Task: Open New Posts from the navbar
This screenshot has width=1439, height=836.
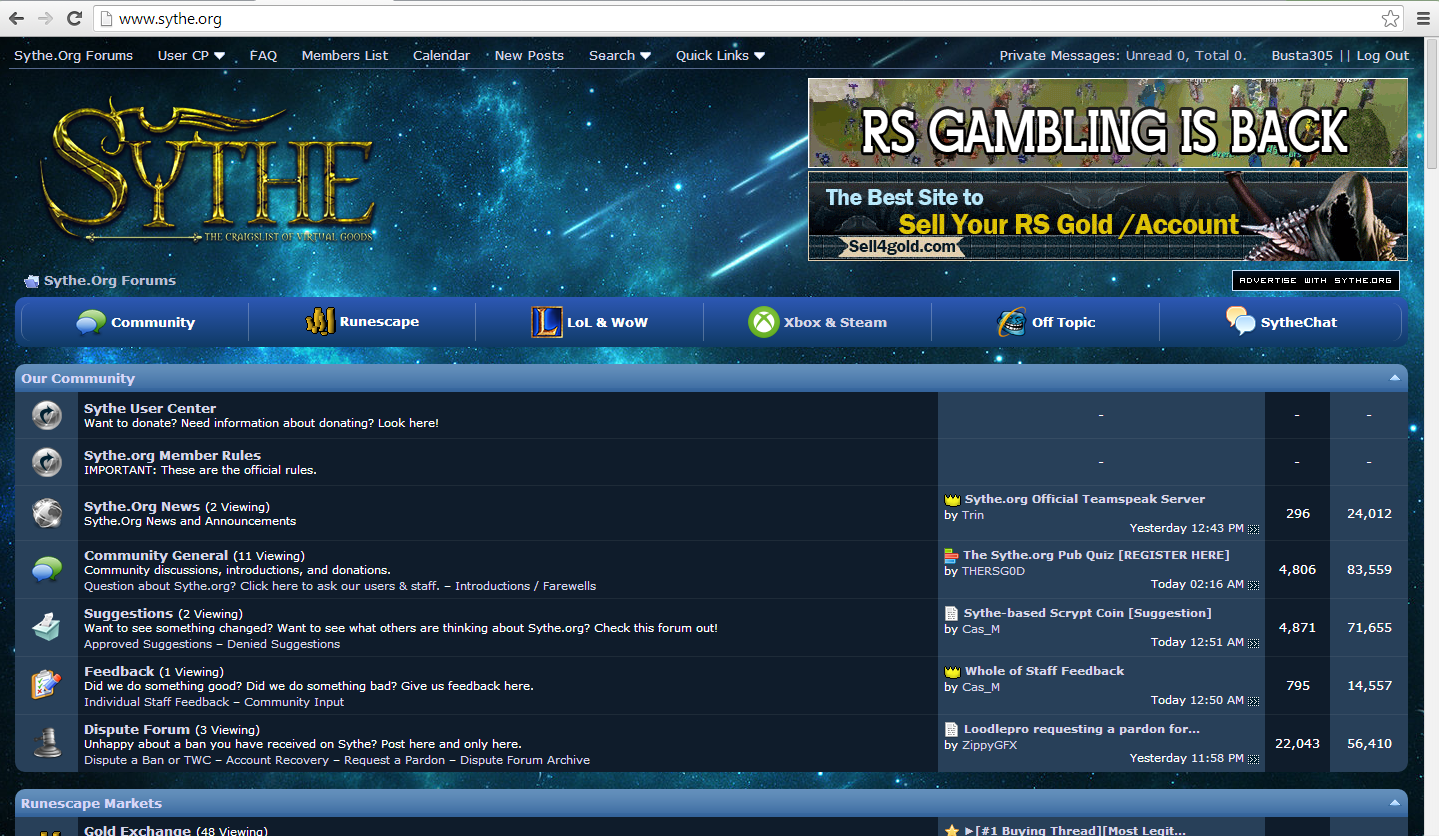Action: 529,55
